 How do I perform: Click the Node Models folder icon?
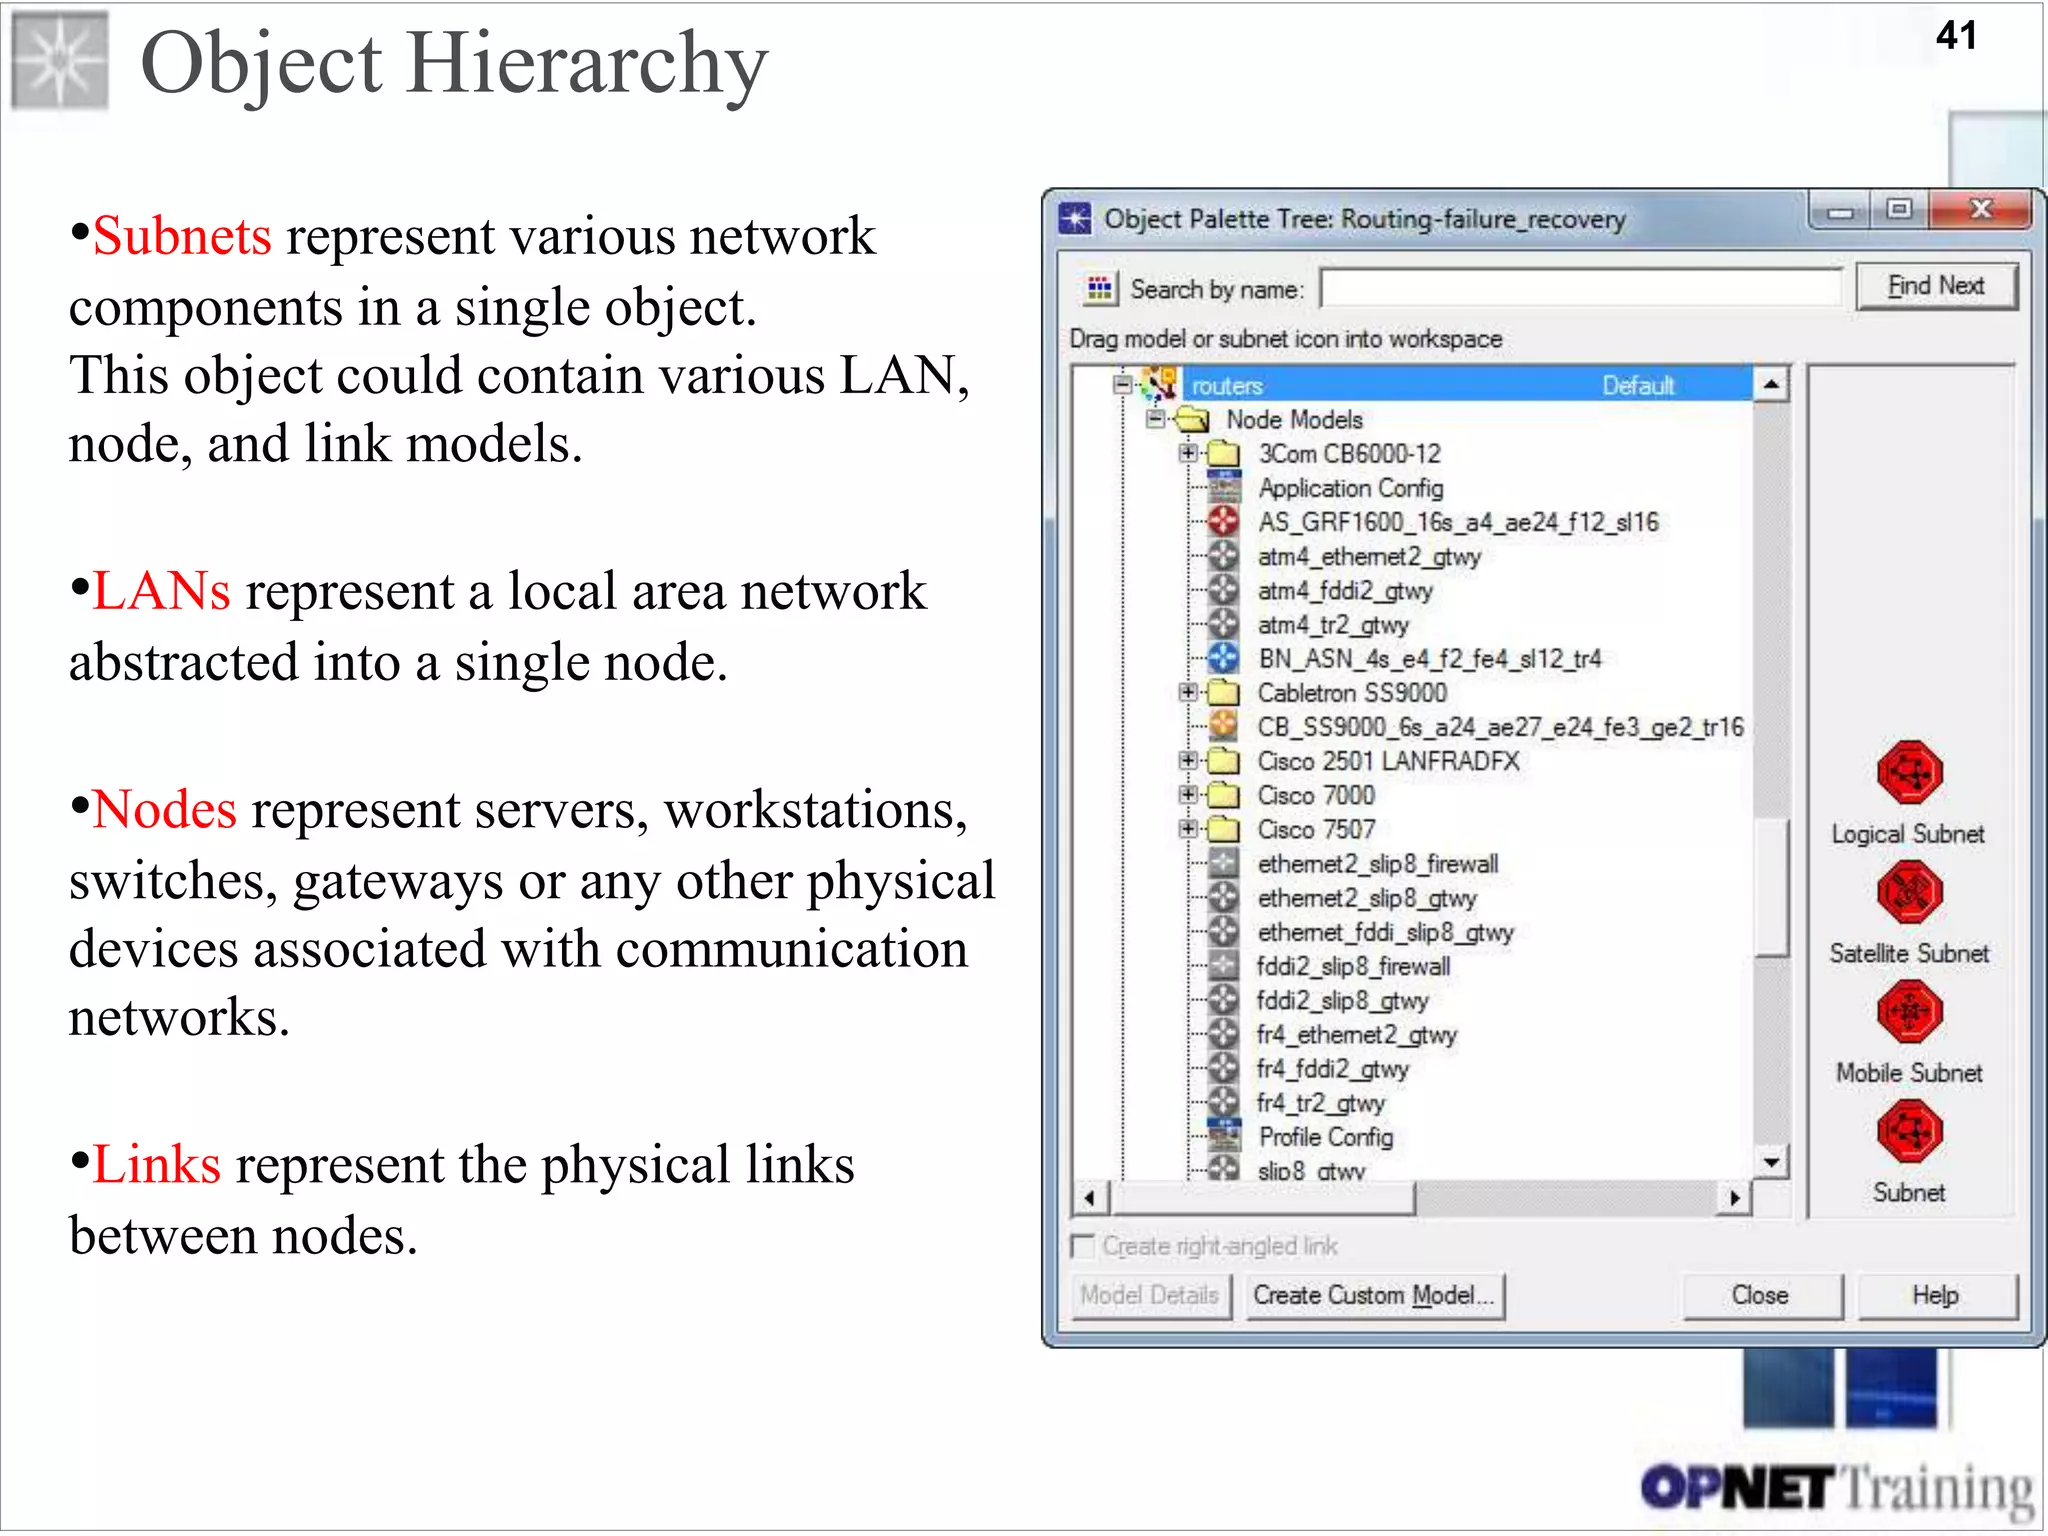pos(1192,419)
